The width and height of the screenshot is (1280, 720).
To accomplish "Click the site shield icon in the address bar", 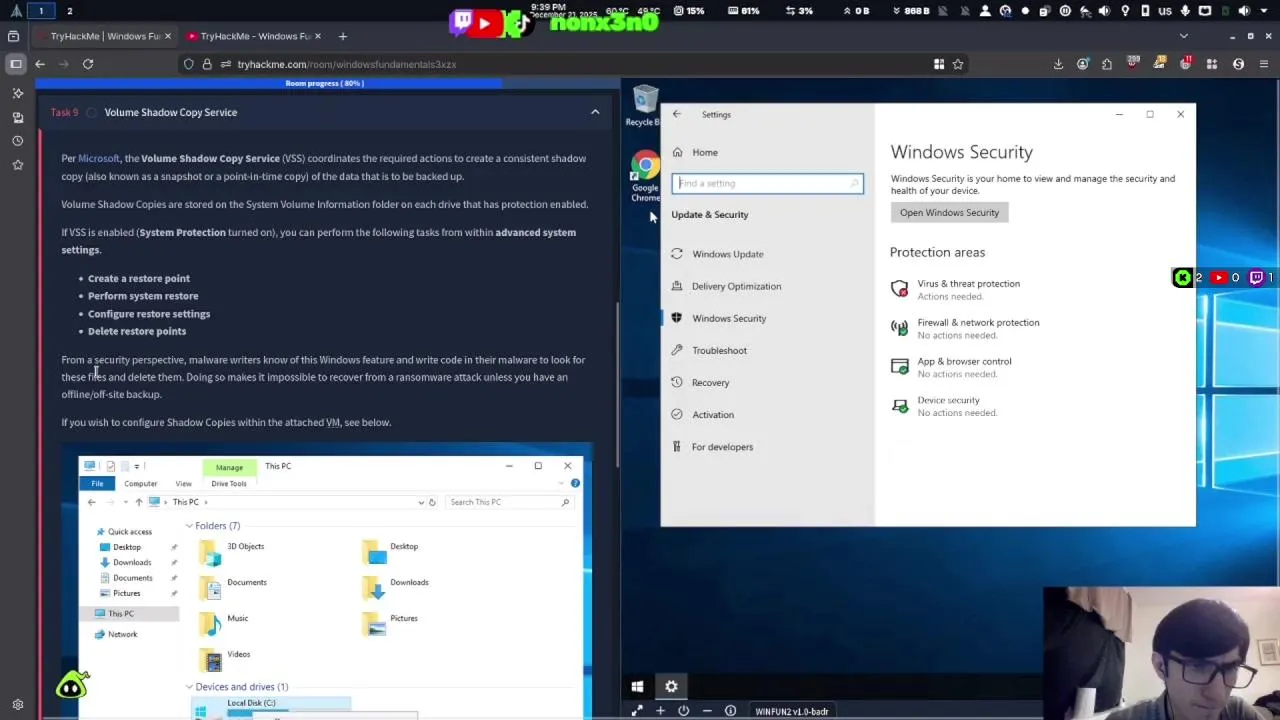I will 188,64.
